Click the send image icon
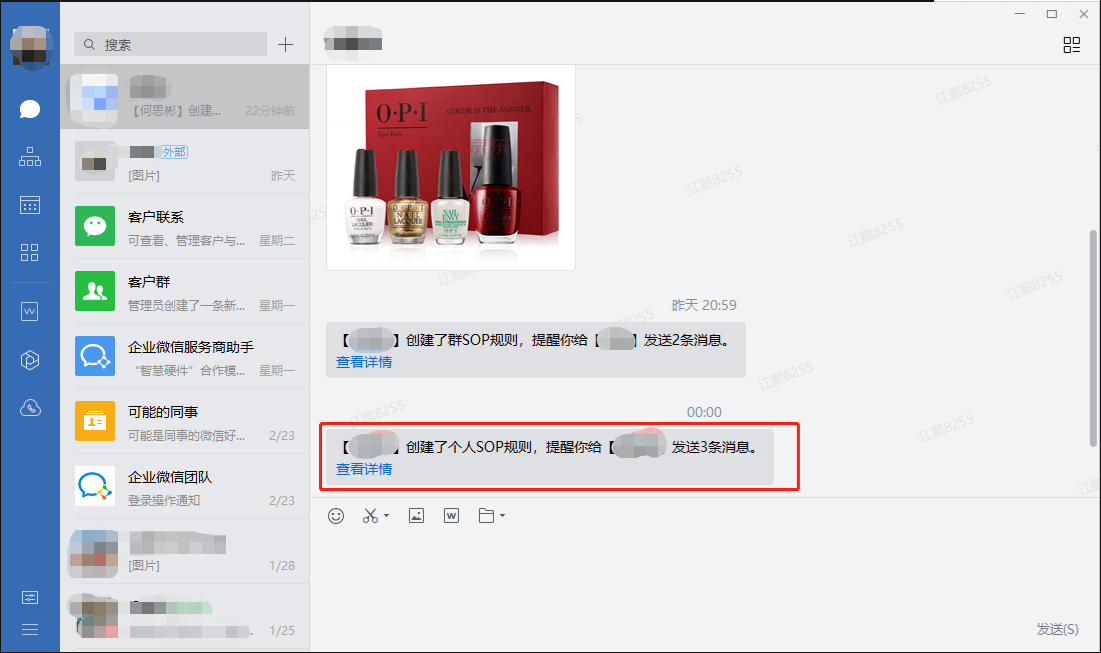This screenshot has width=1101, height=653. click(416, 516)
